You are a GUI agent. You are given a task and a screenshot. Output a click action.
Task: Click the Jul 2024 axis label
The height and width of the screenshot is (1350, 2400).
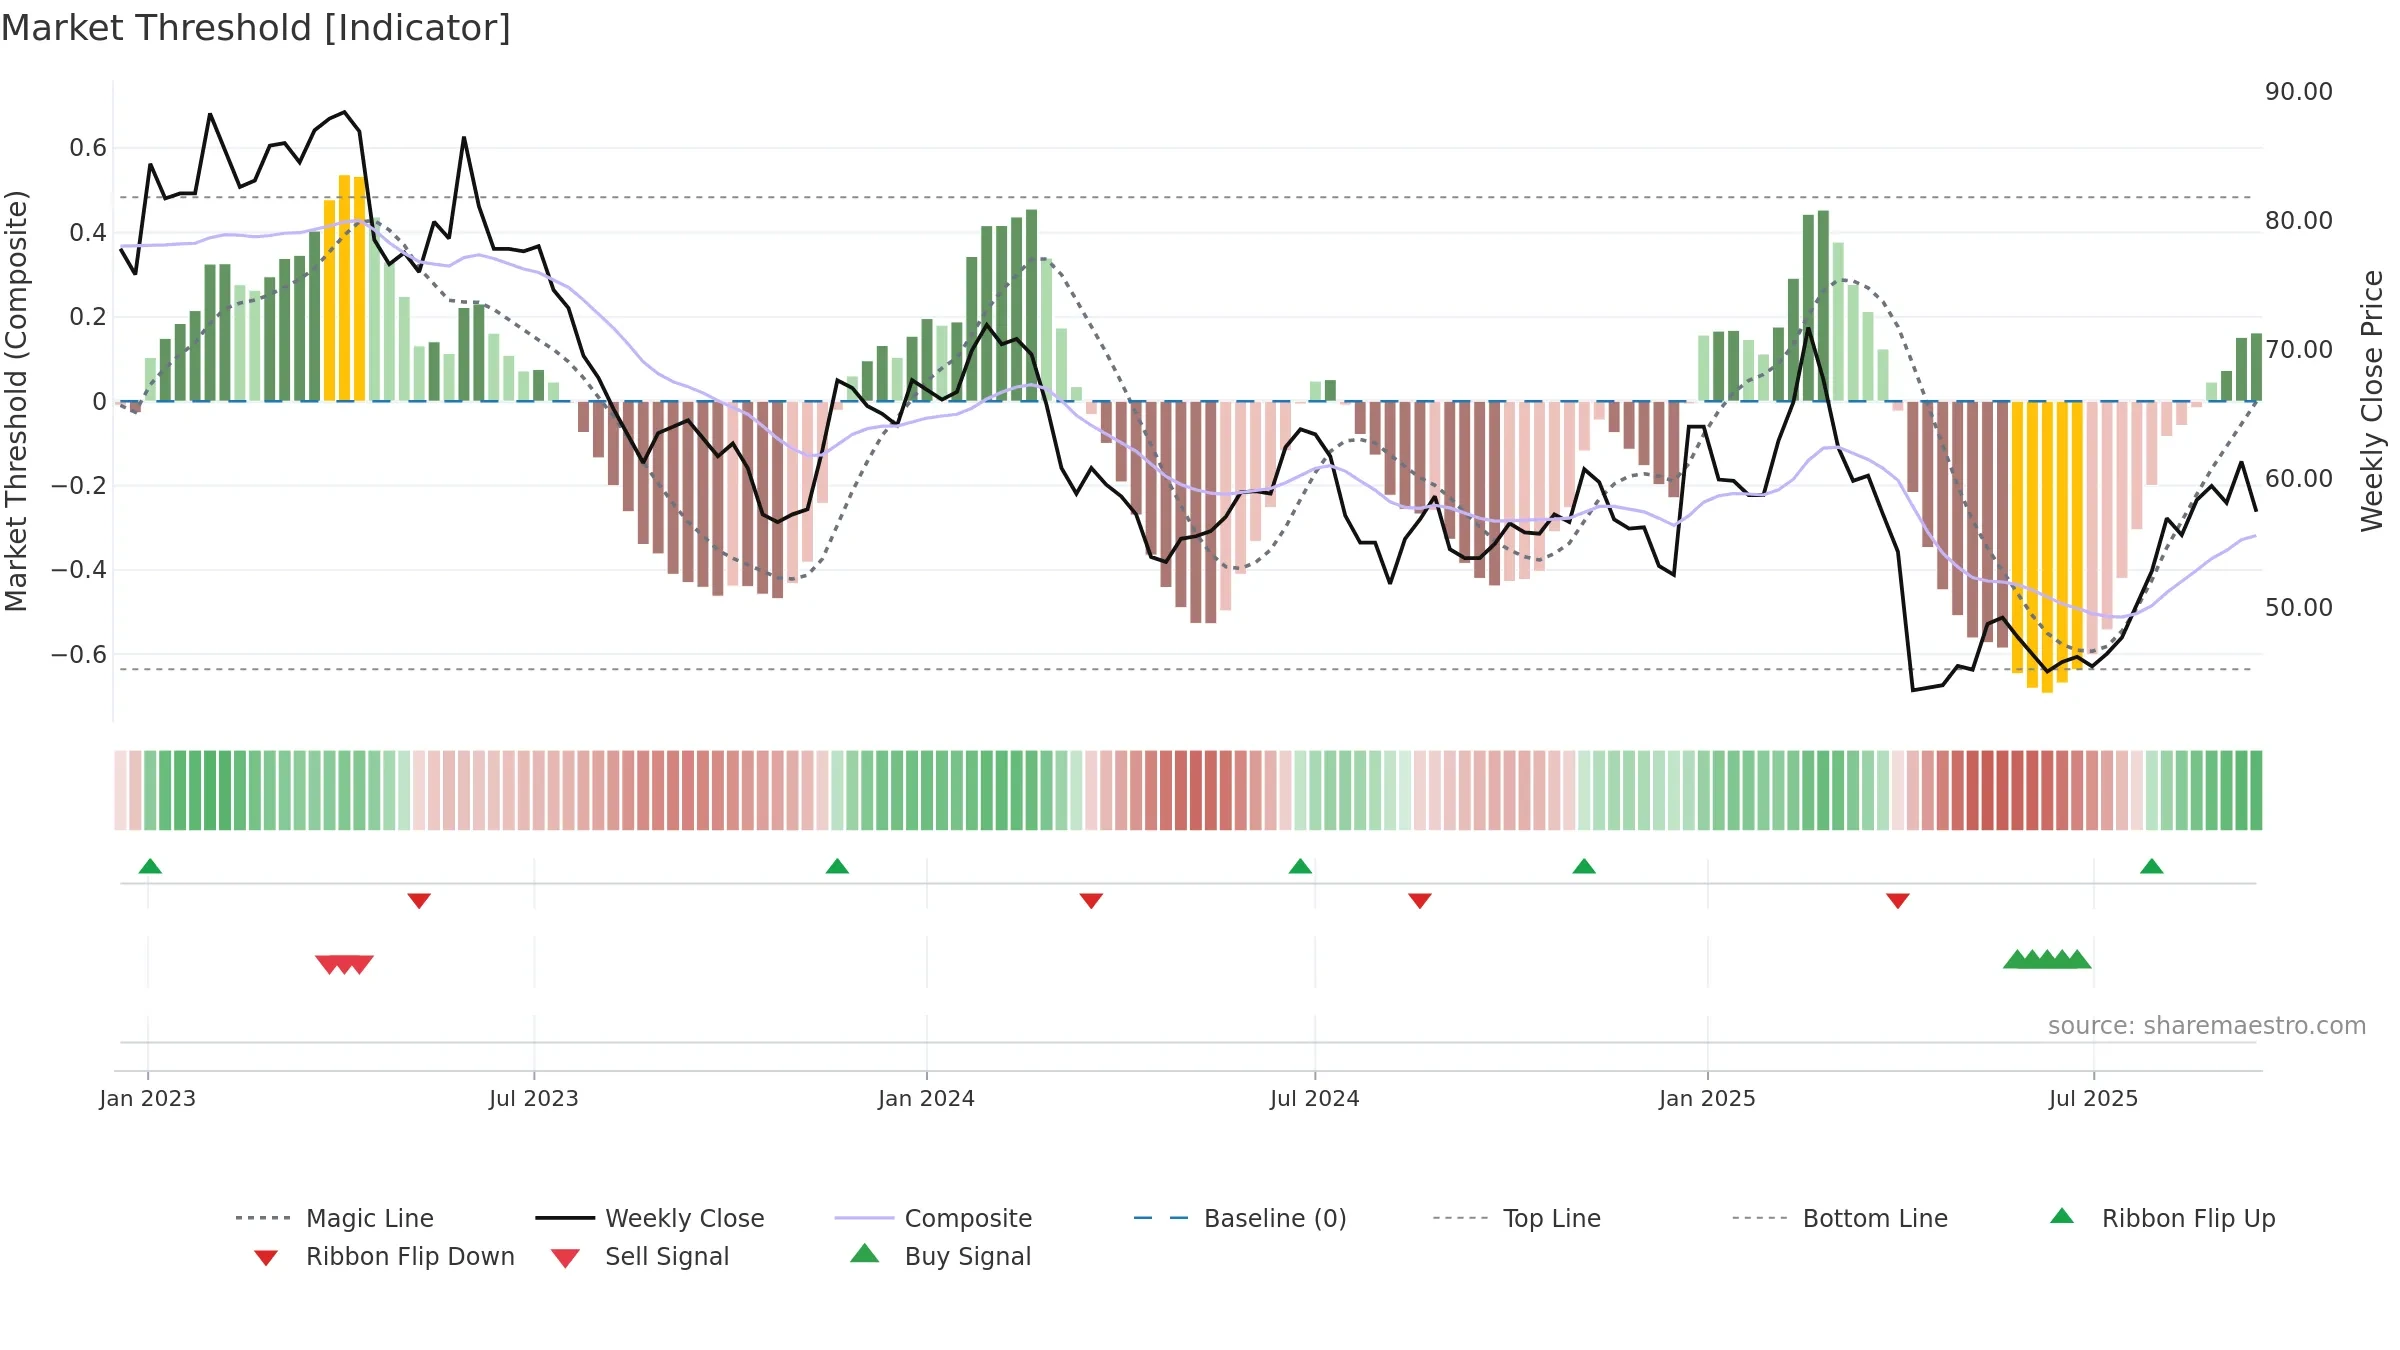1314,1098
